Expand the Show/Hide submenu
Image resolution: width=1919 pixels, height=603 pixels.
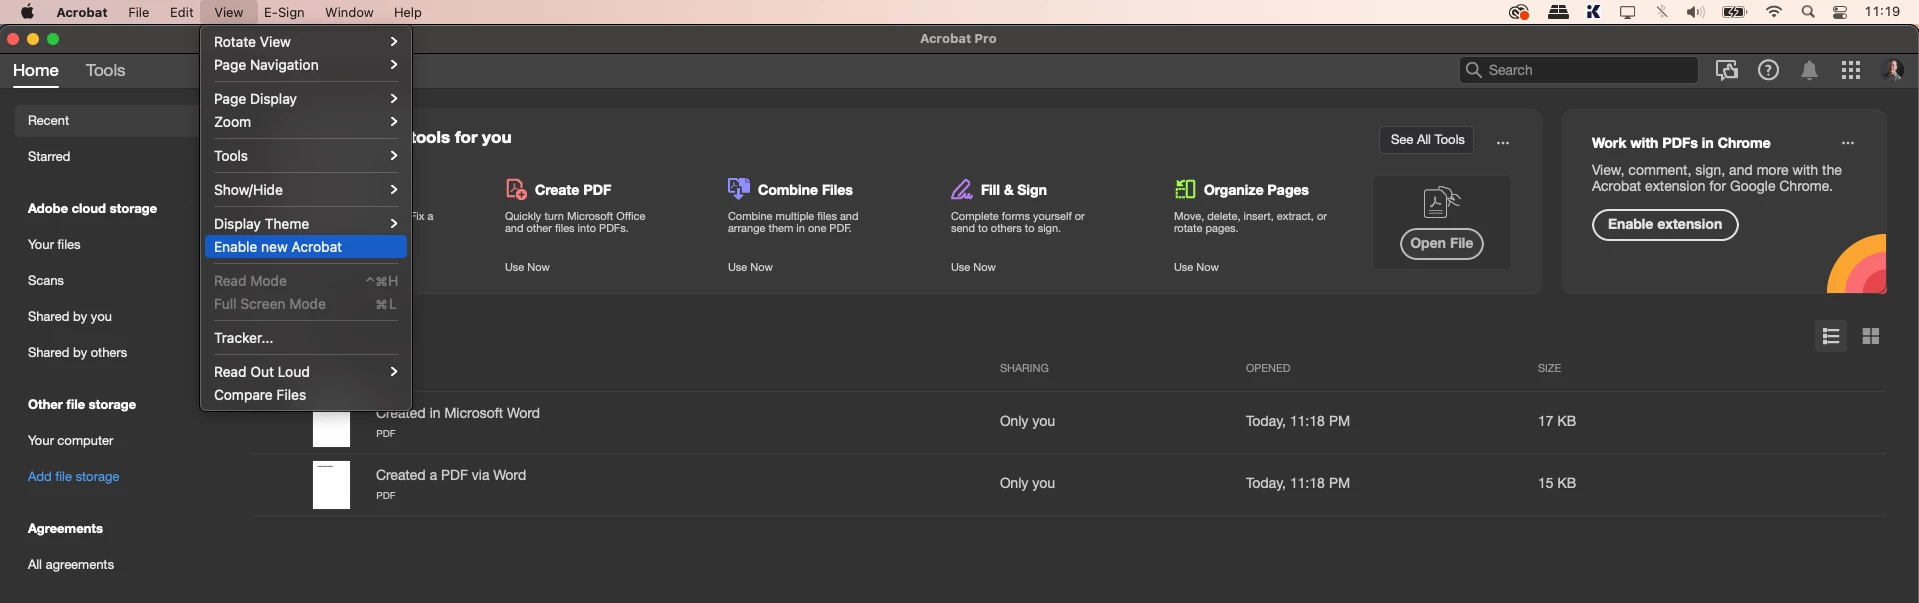(x=306, y=190)
